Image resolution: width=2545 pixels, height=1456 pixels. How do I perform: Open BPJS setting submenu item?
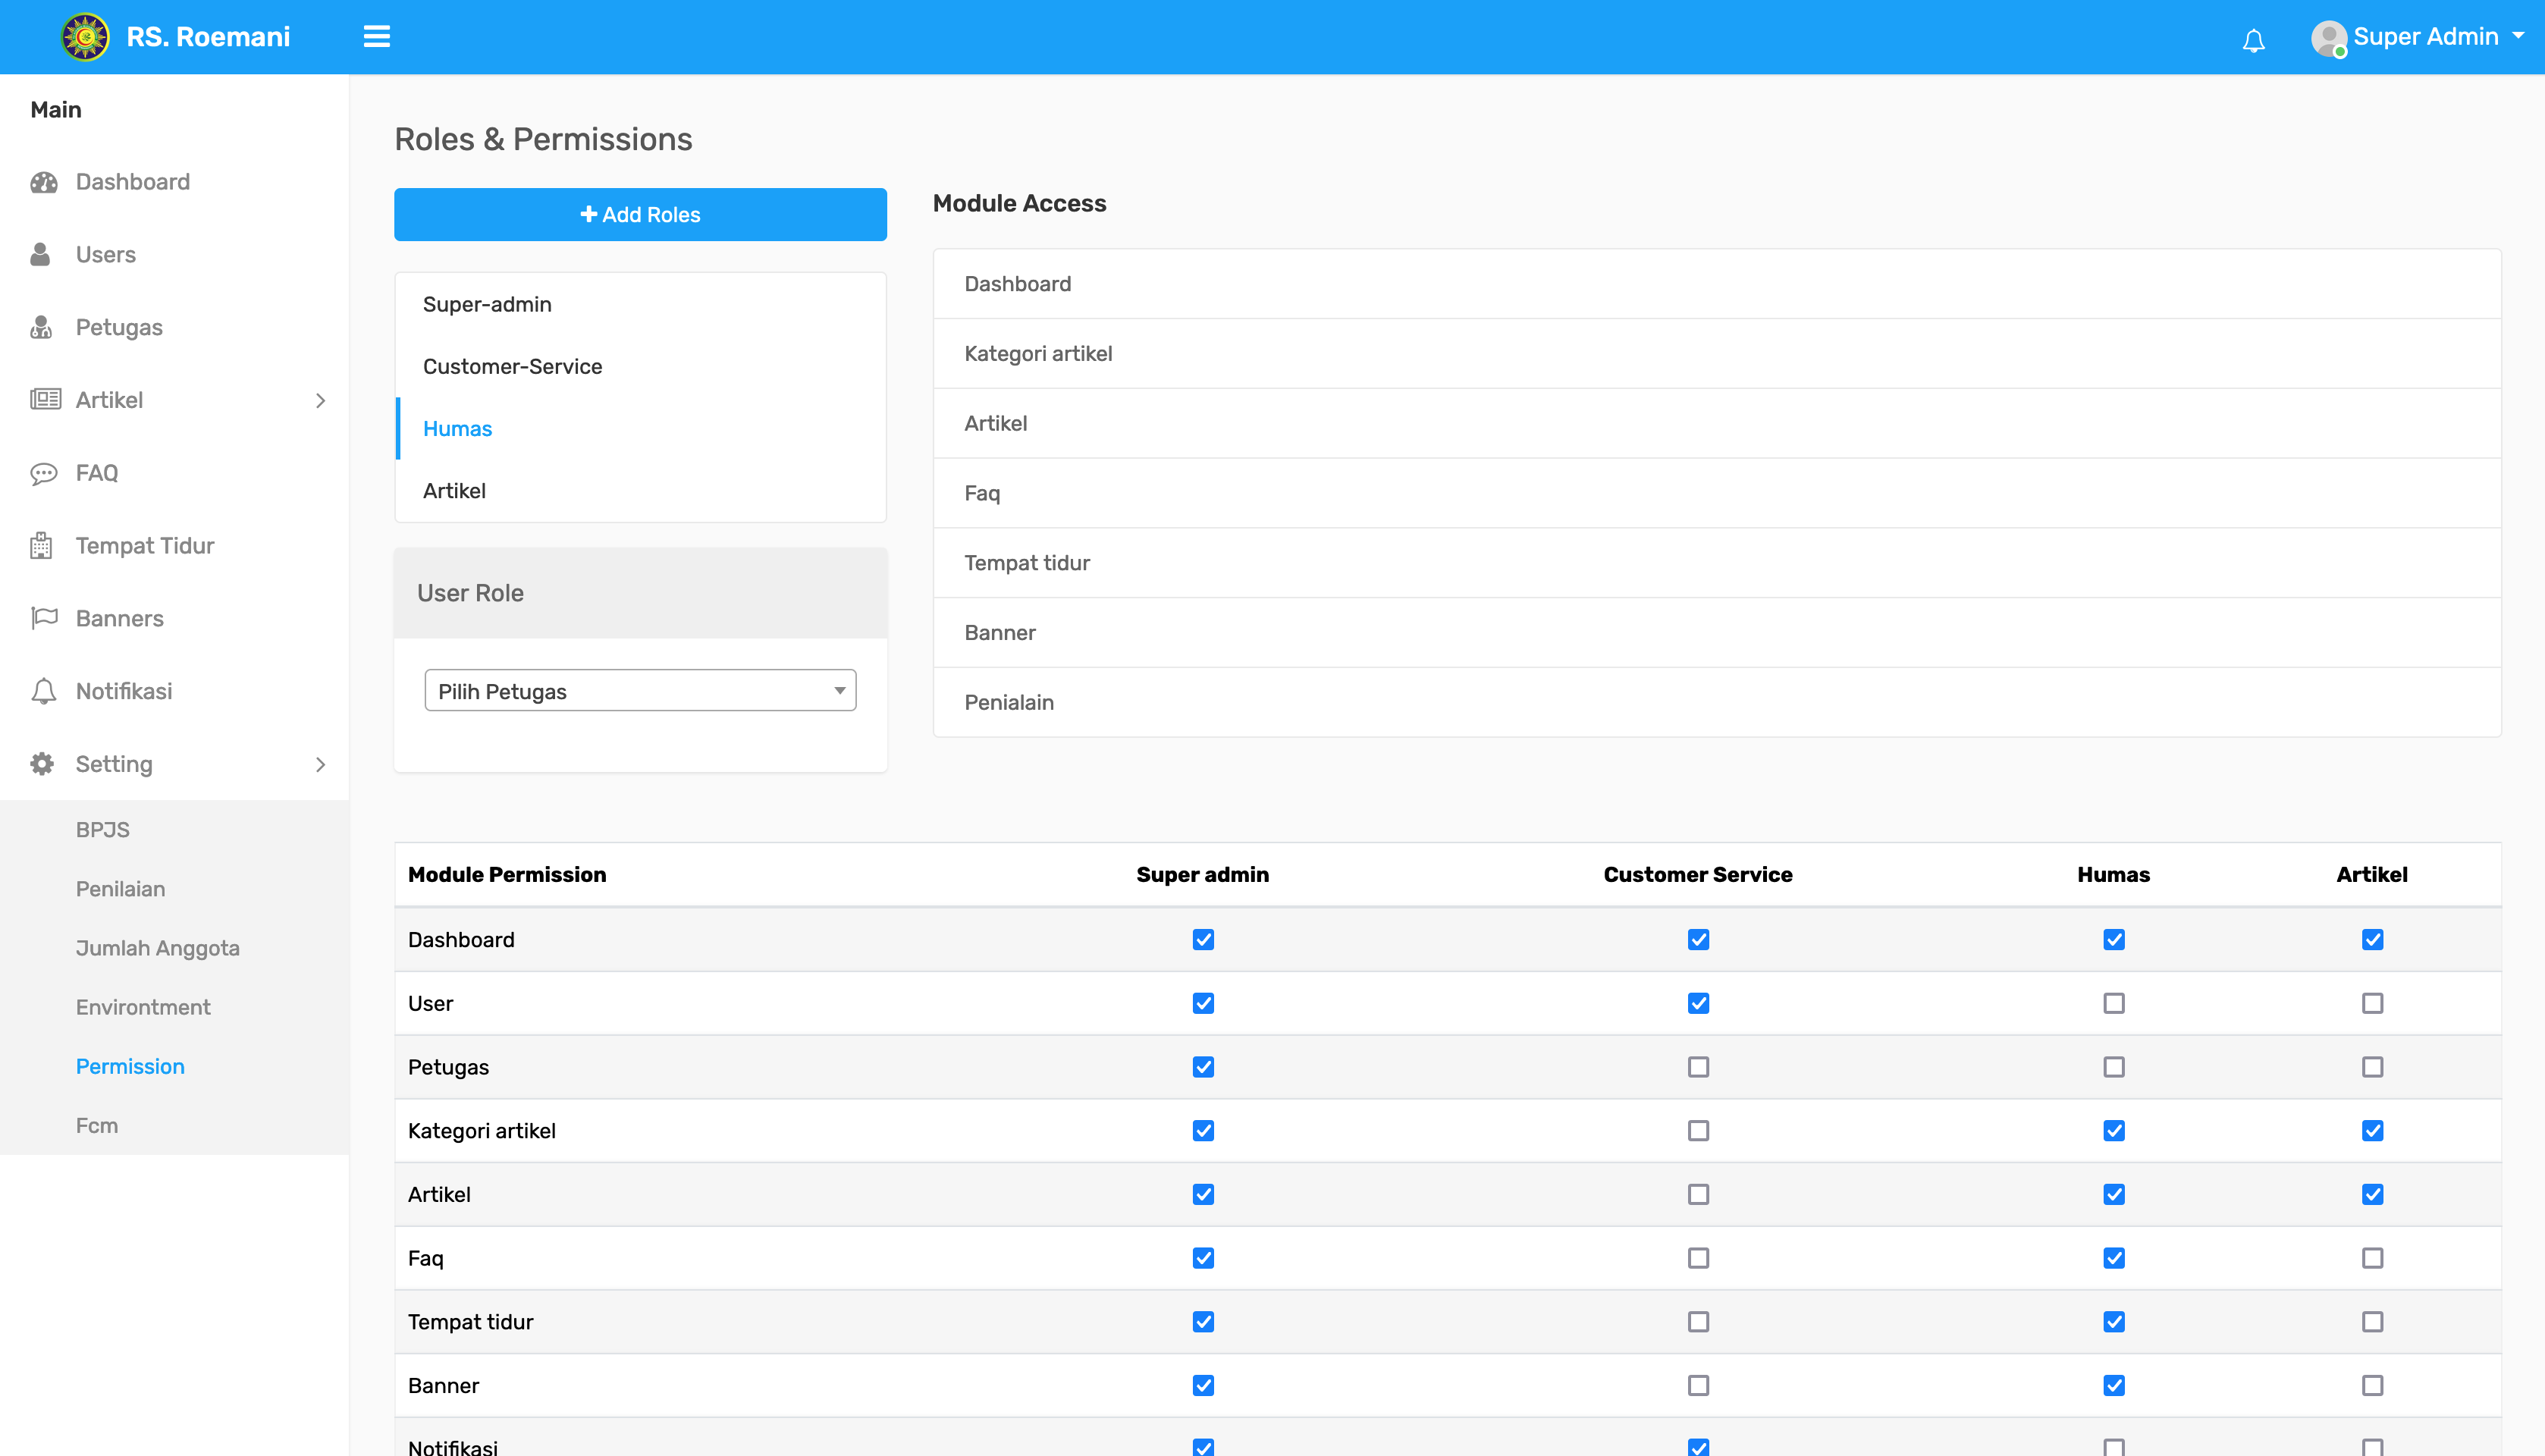[103, 830]
